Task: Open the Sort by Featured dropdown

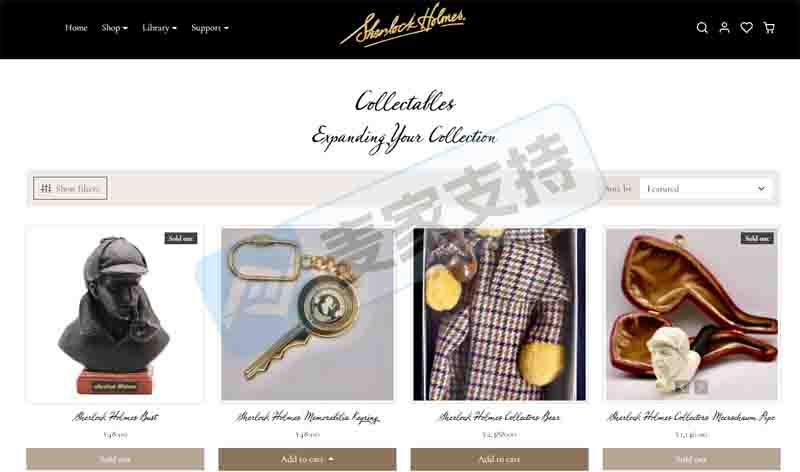Action: (706, 189)
